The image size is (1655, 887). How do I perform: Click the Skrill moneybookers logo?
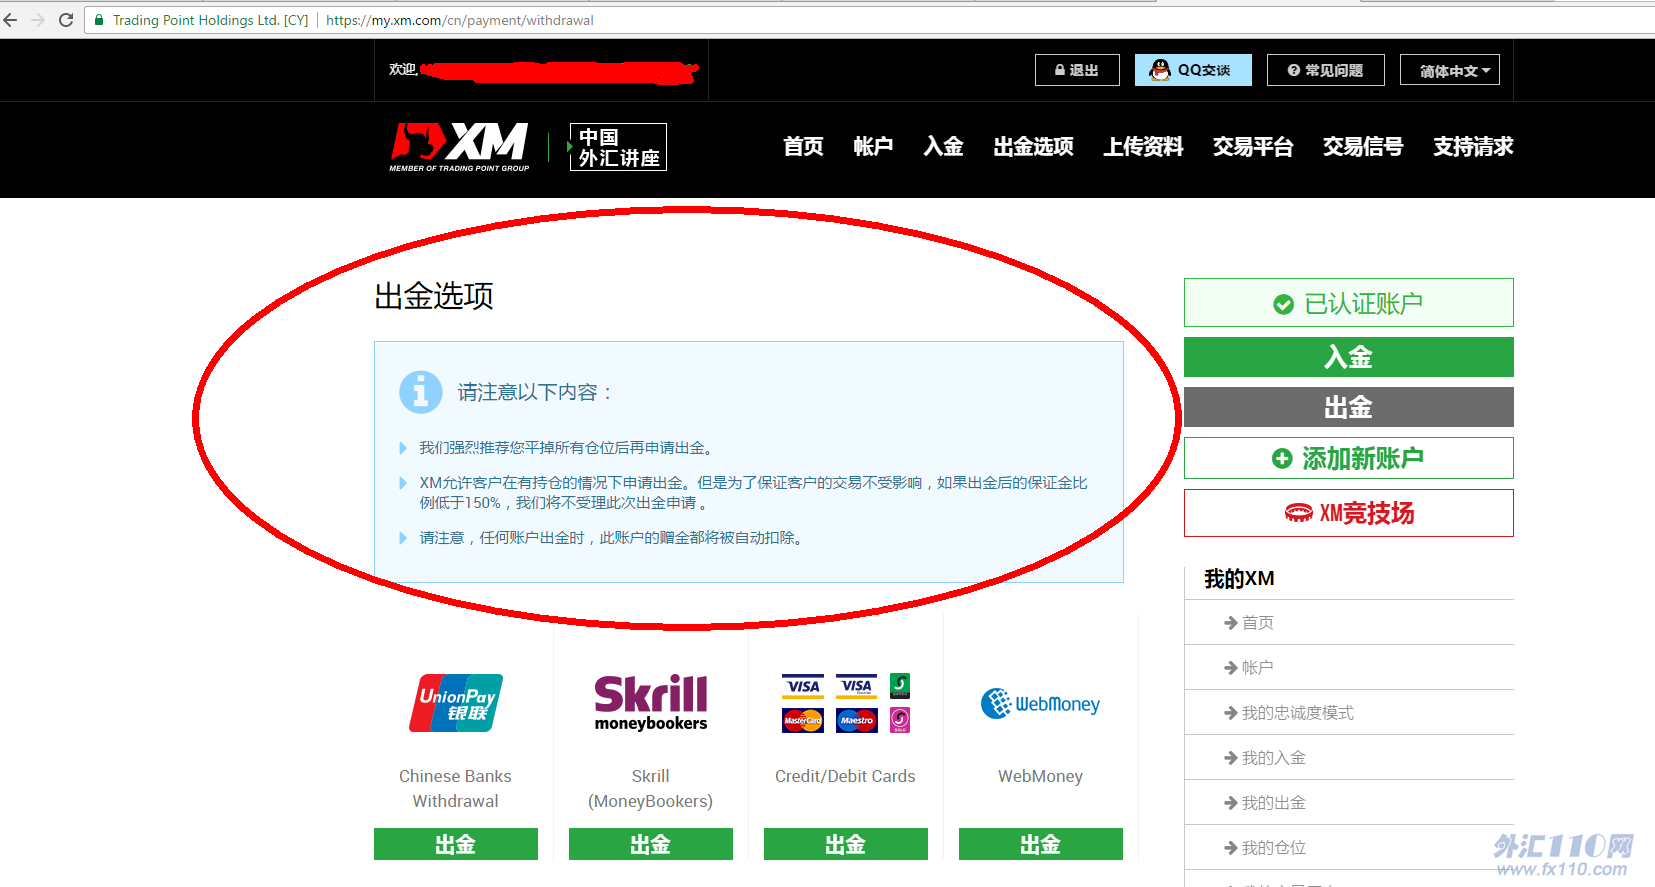(651, 703)
